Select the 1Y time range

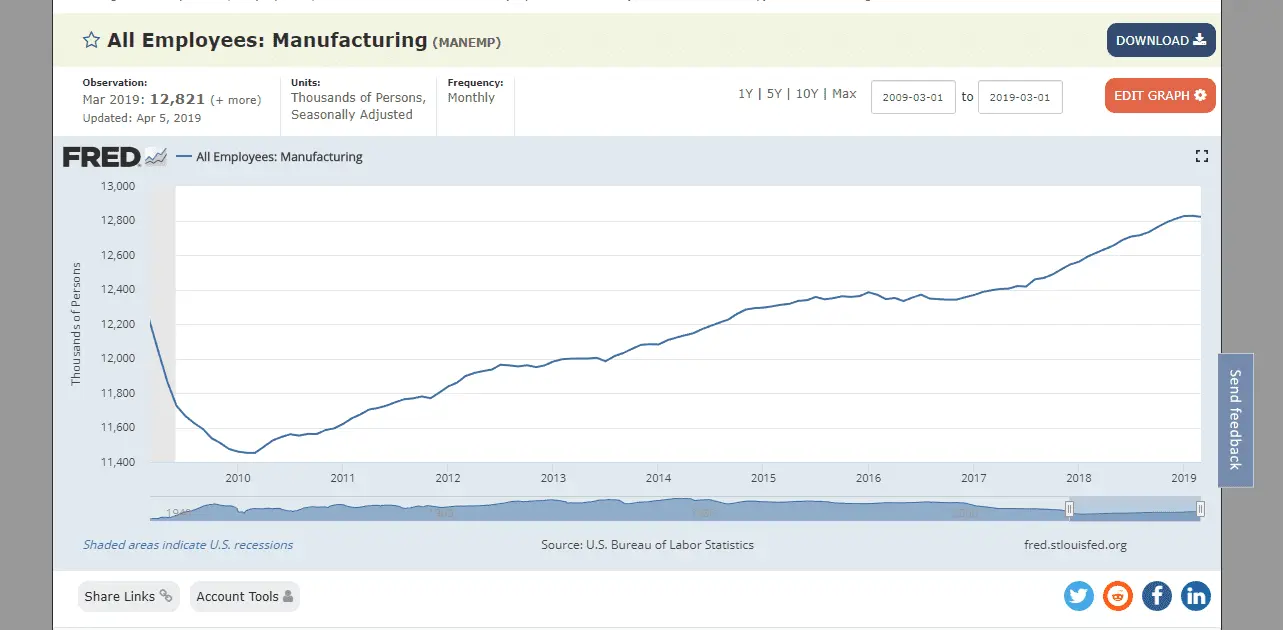pyautogui.click(x=745, y=94)
